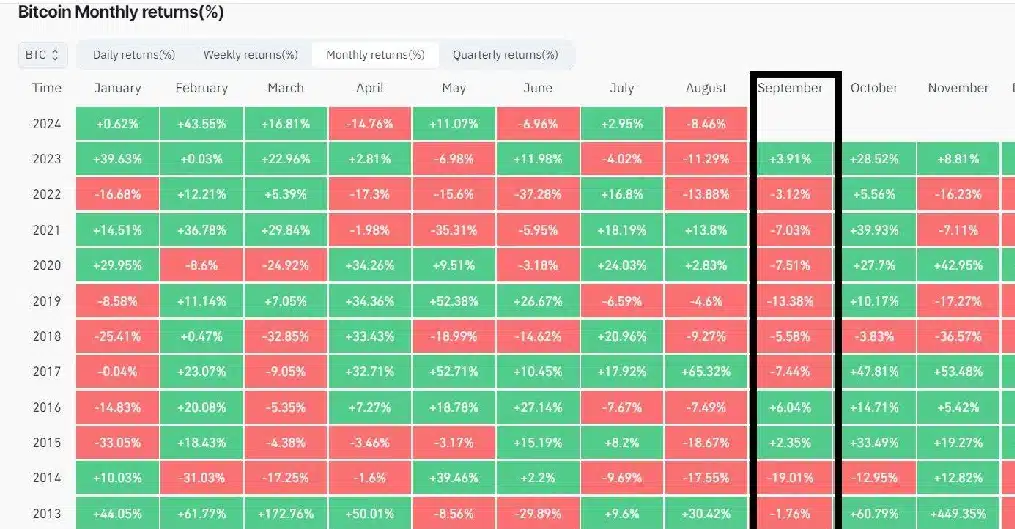Click the -1.76% September 2013 cell
Image resolution: width=1015 pixels, height=529 pixels.
(x=790, y=513)
